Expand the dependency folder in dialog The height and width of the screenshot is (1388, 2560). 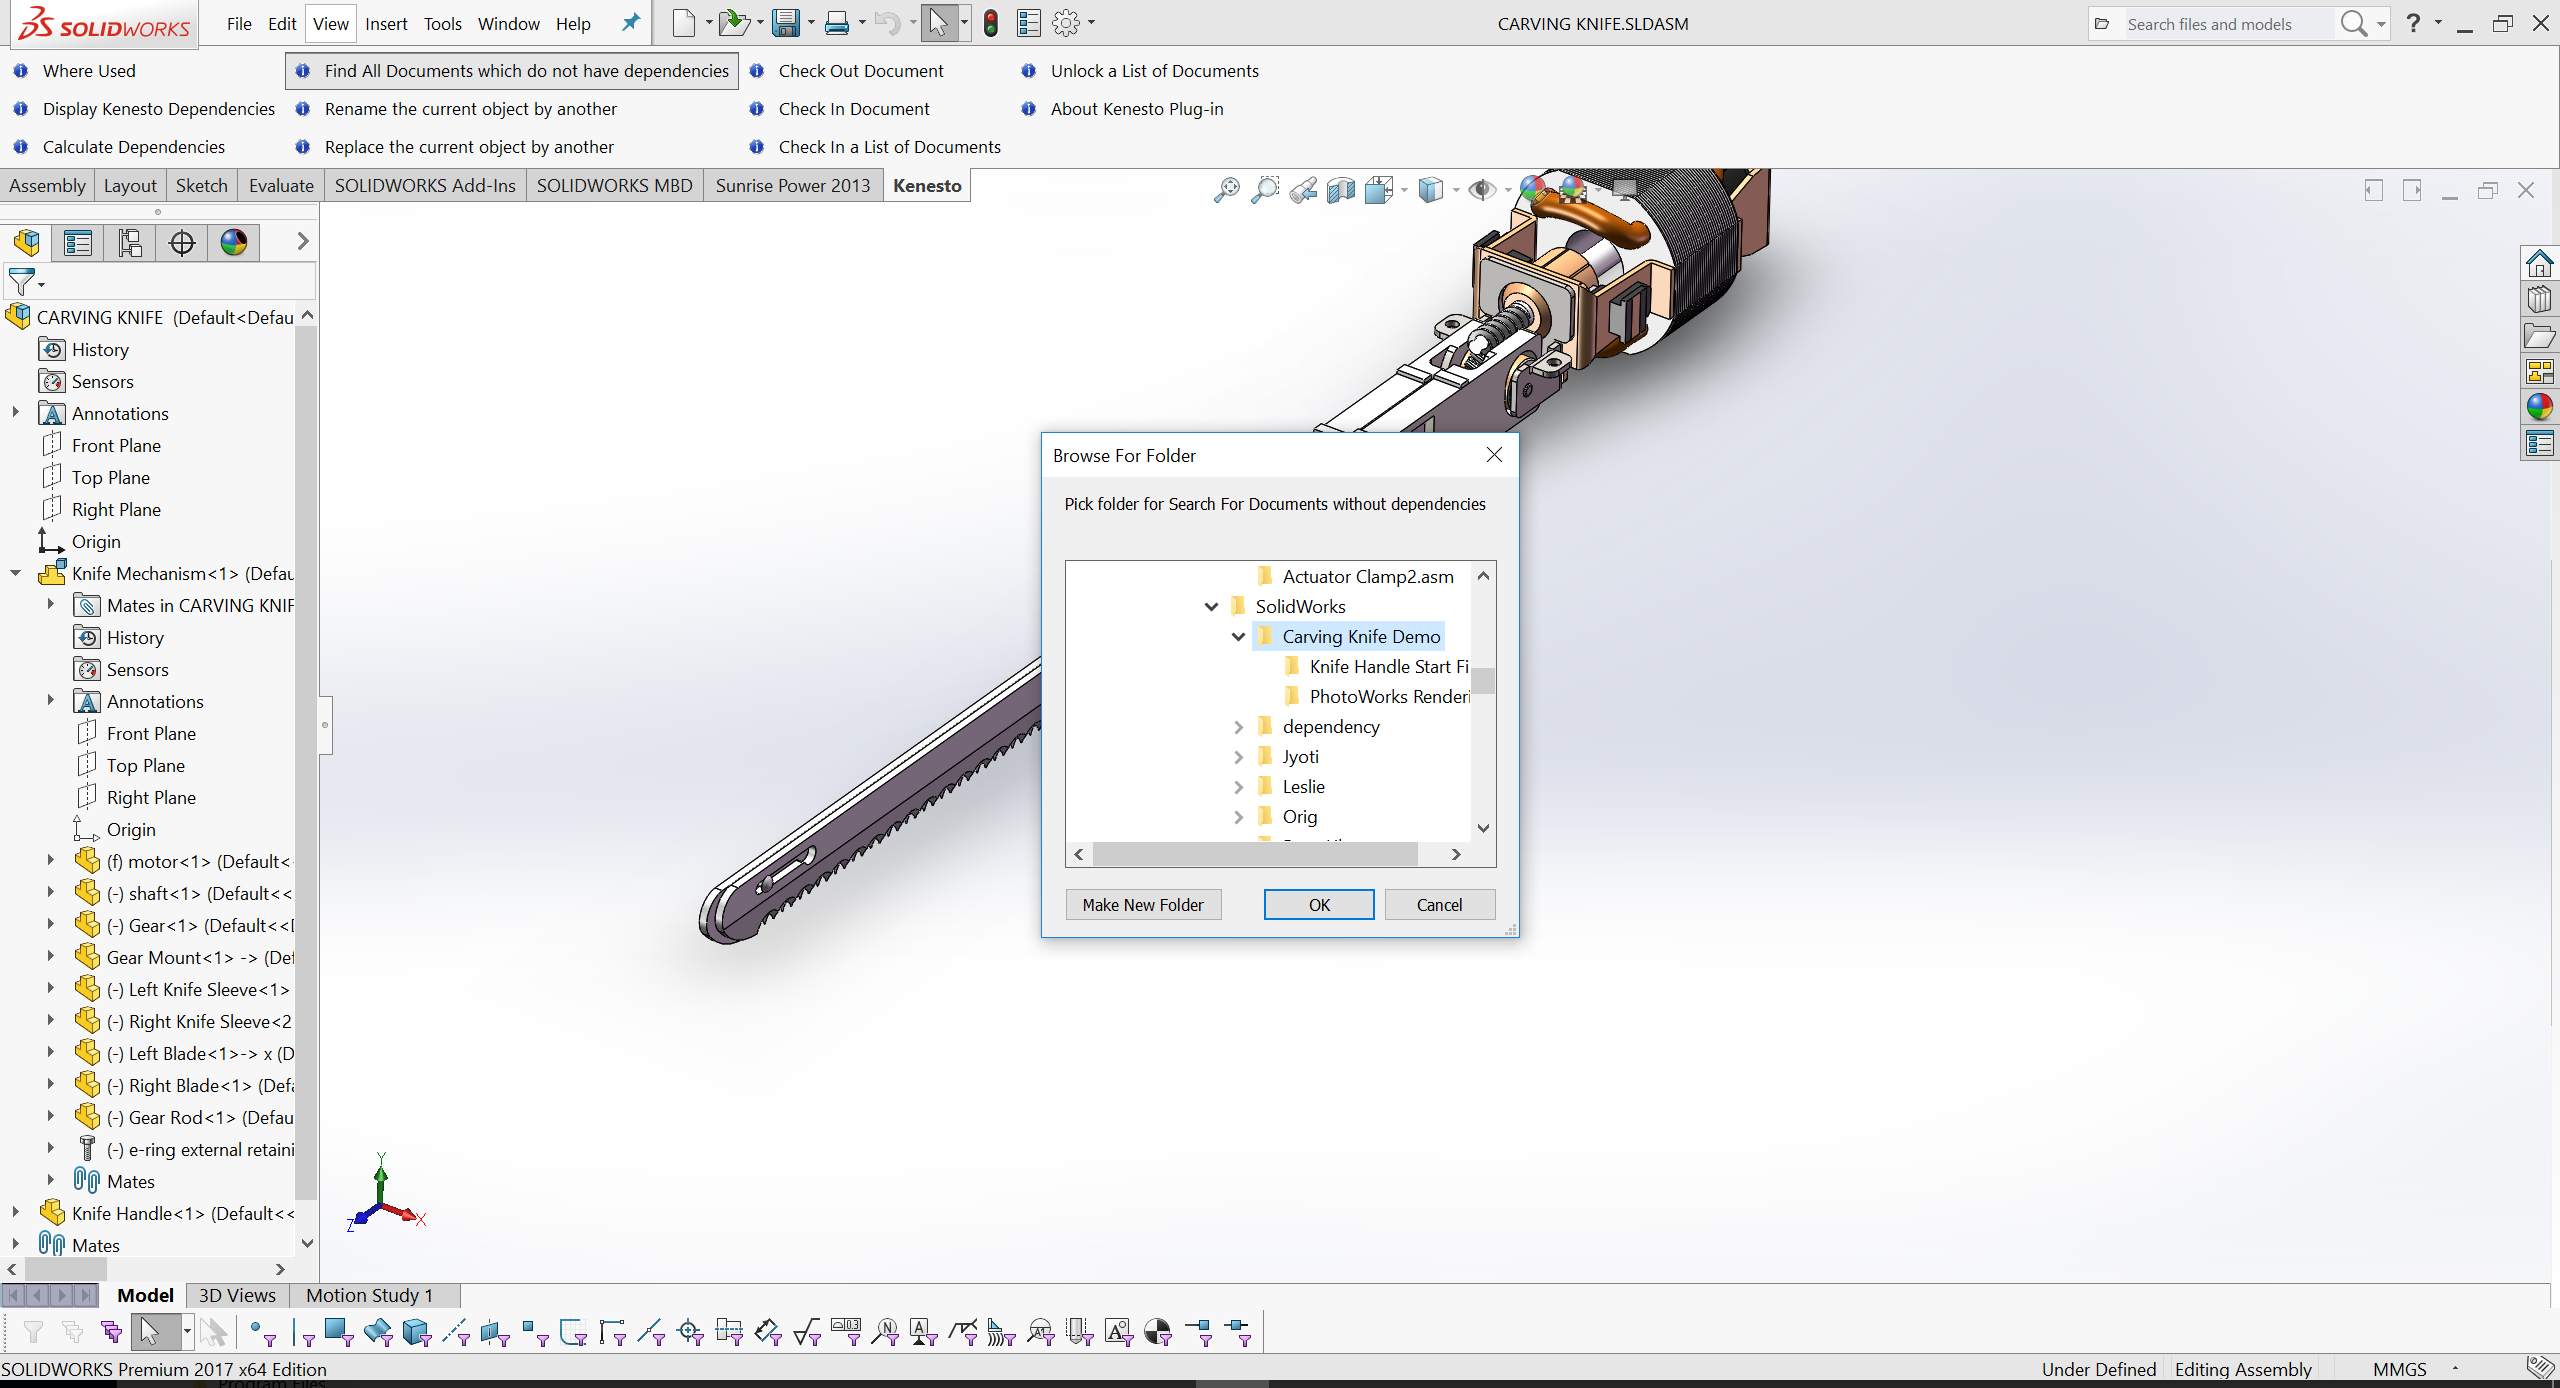tap(1238, 726)
